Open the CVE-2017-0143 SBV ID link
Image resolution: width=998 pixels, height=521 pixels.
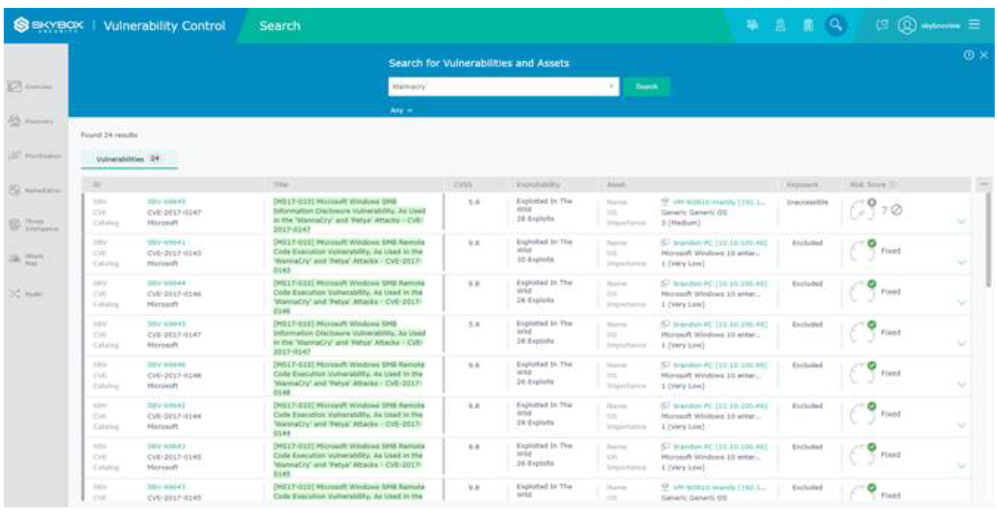point(167,242)
